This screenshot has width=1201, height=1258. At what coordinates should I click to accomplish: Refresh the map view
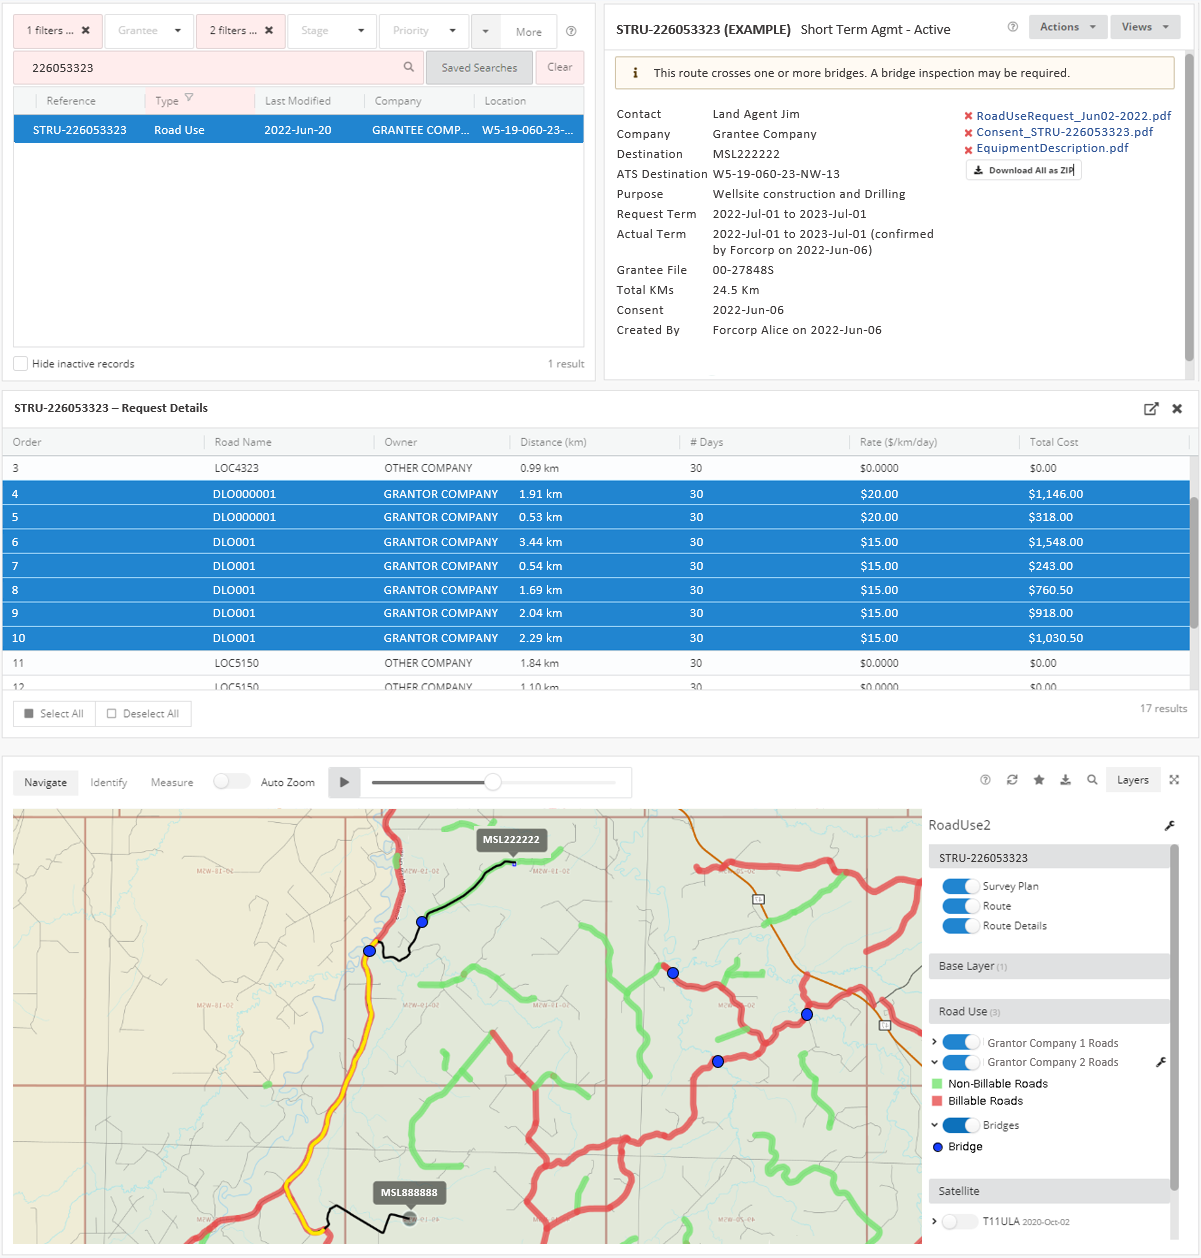point(1012,780)
